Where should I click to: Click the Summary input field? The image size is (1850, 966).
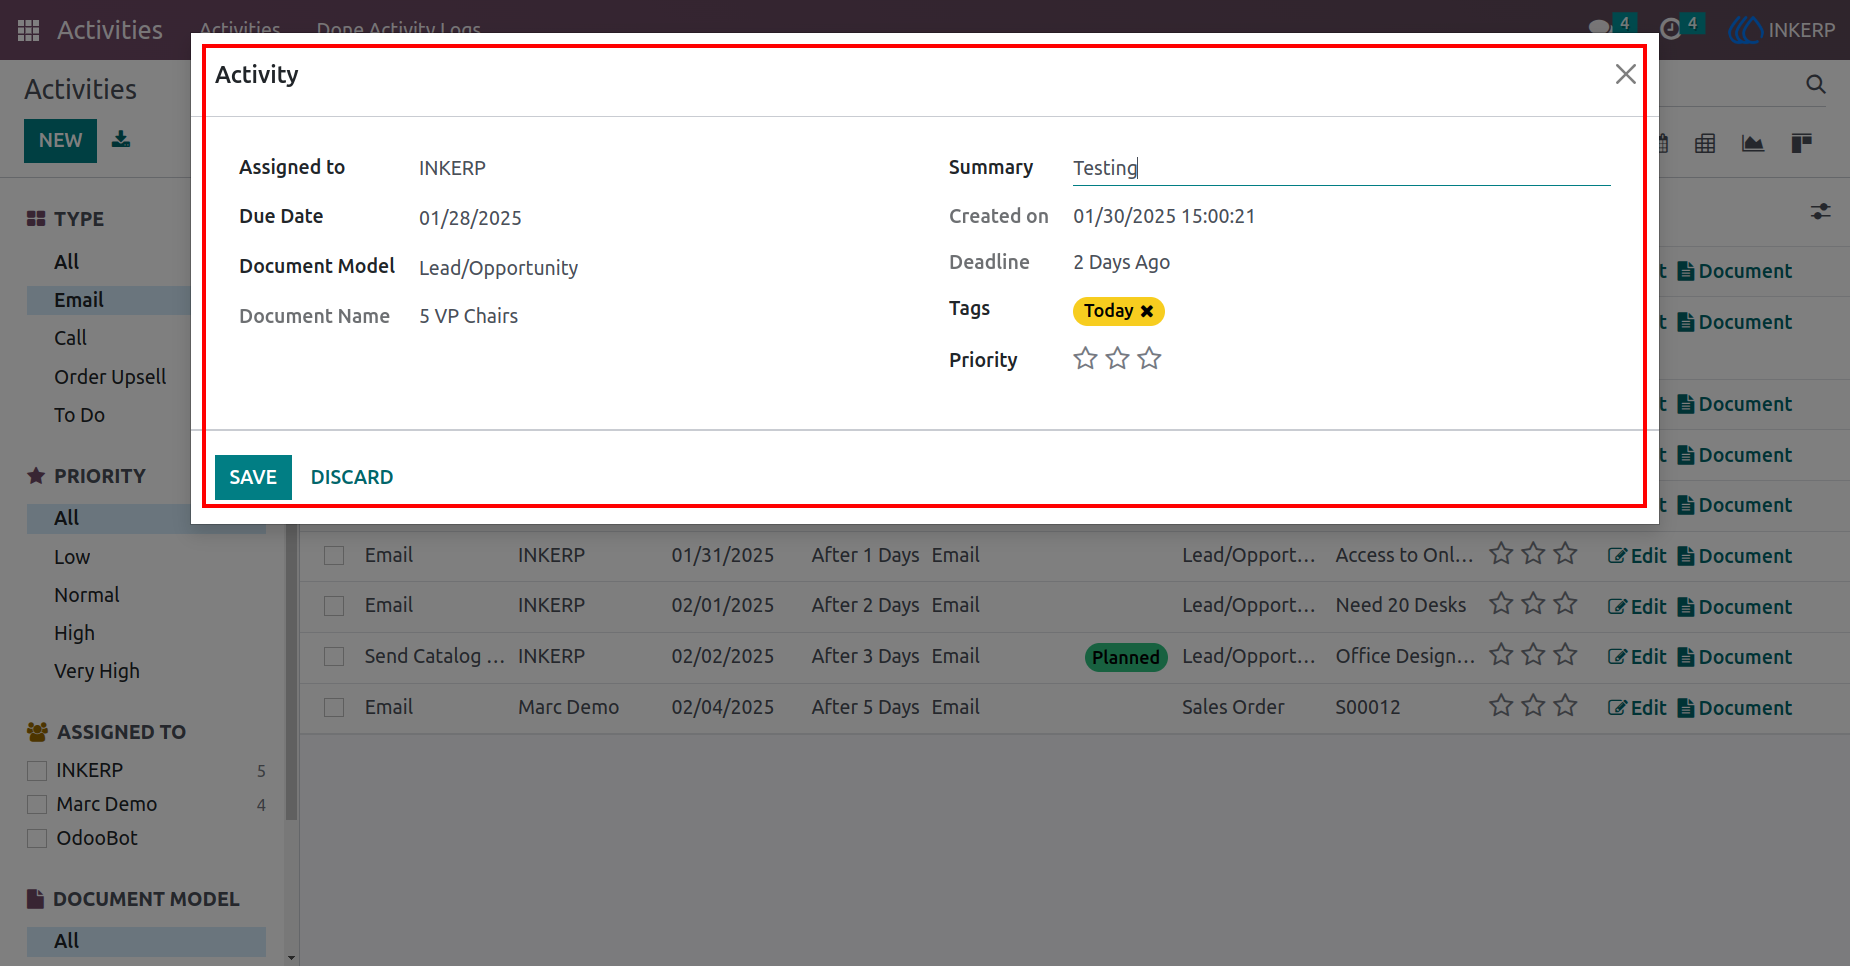[1341, 168]
